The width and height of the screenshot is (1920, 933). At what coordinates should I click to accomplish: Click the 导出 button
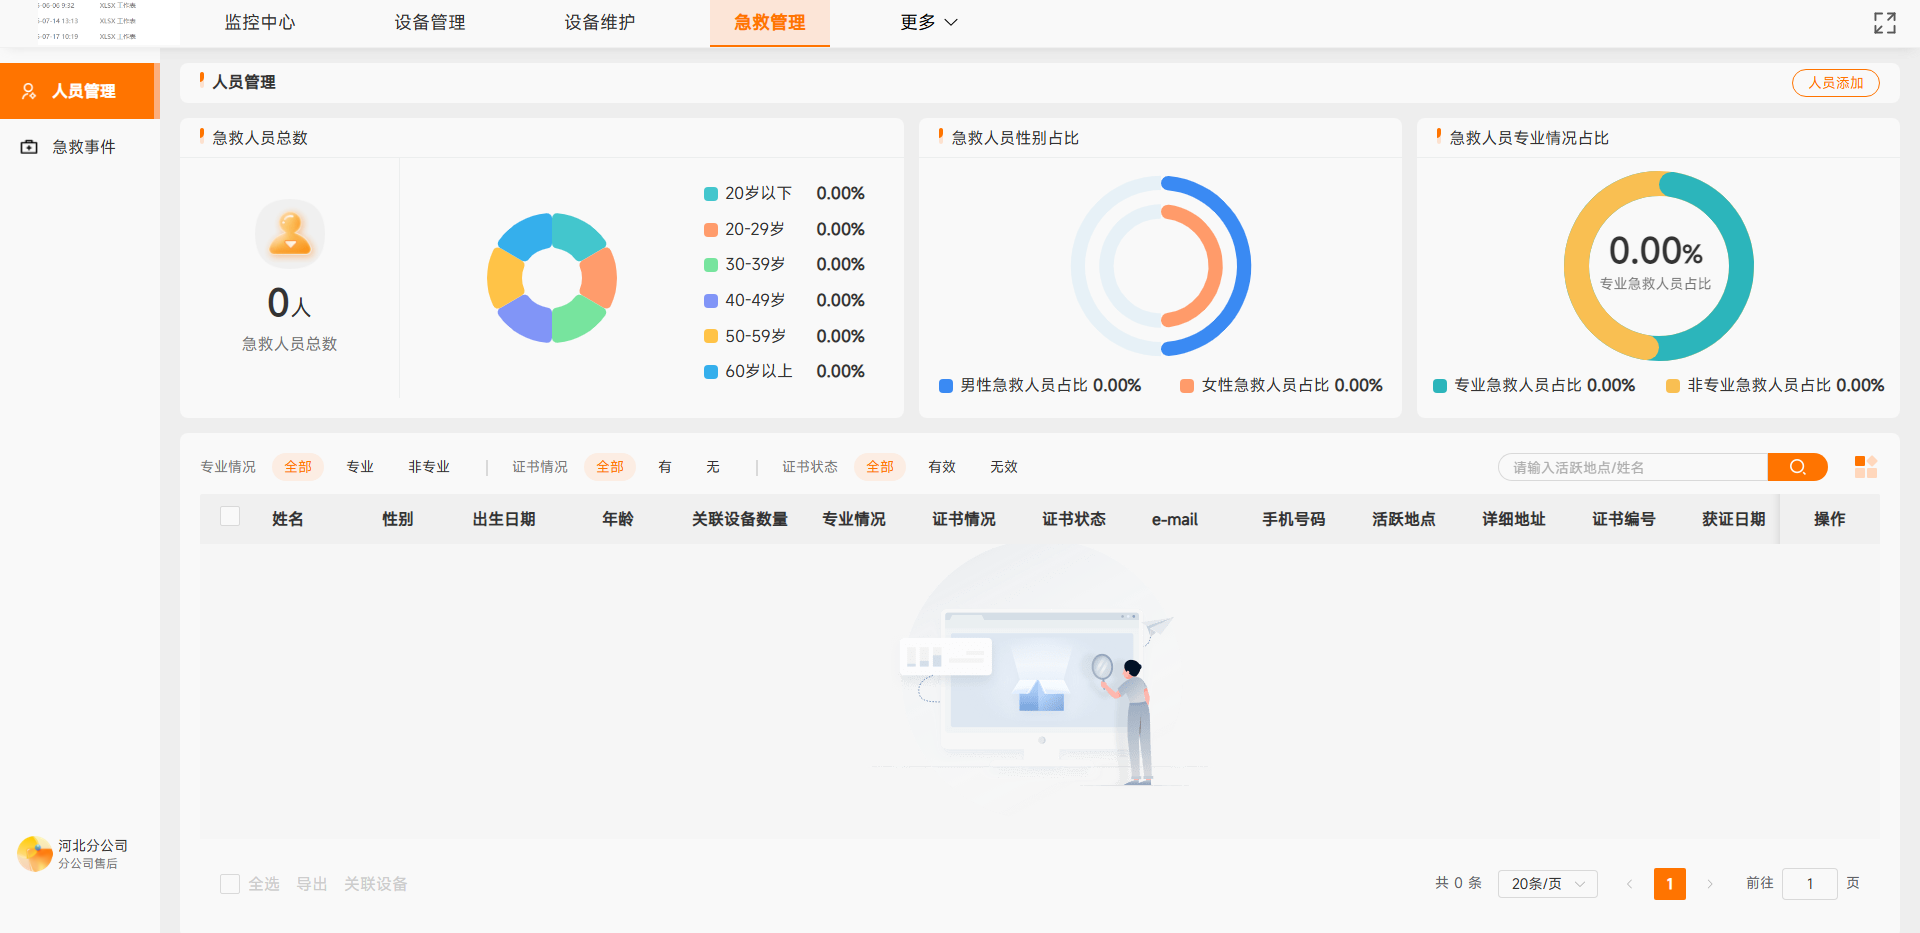point(312,884)
